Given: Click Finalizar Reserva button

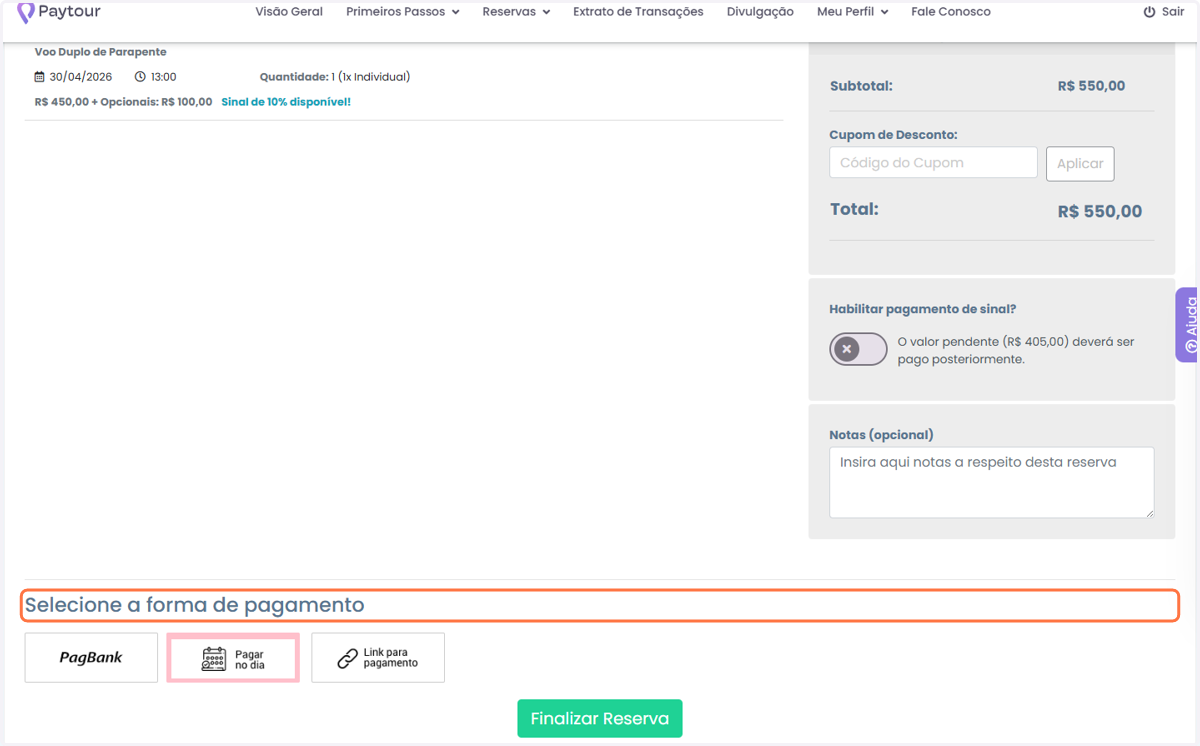Looking at the screenshot, I should click(x=600, y=718).
